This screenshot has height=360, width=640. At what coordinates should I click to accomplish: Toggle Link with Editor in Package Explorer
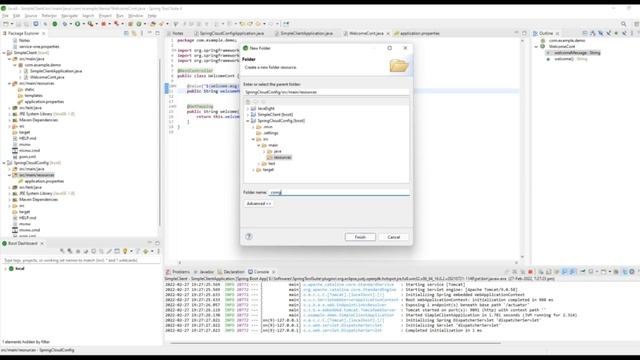[x=134, y=33]
